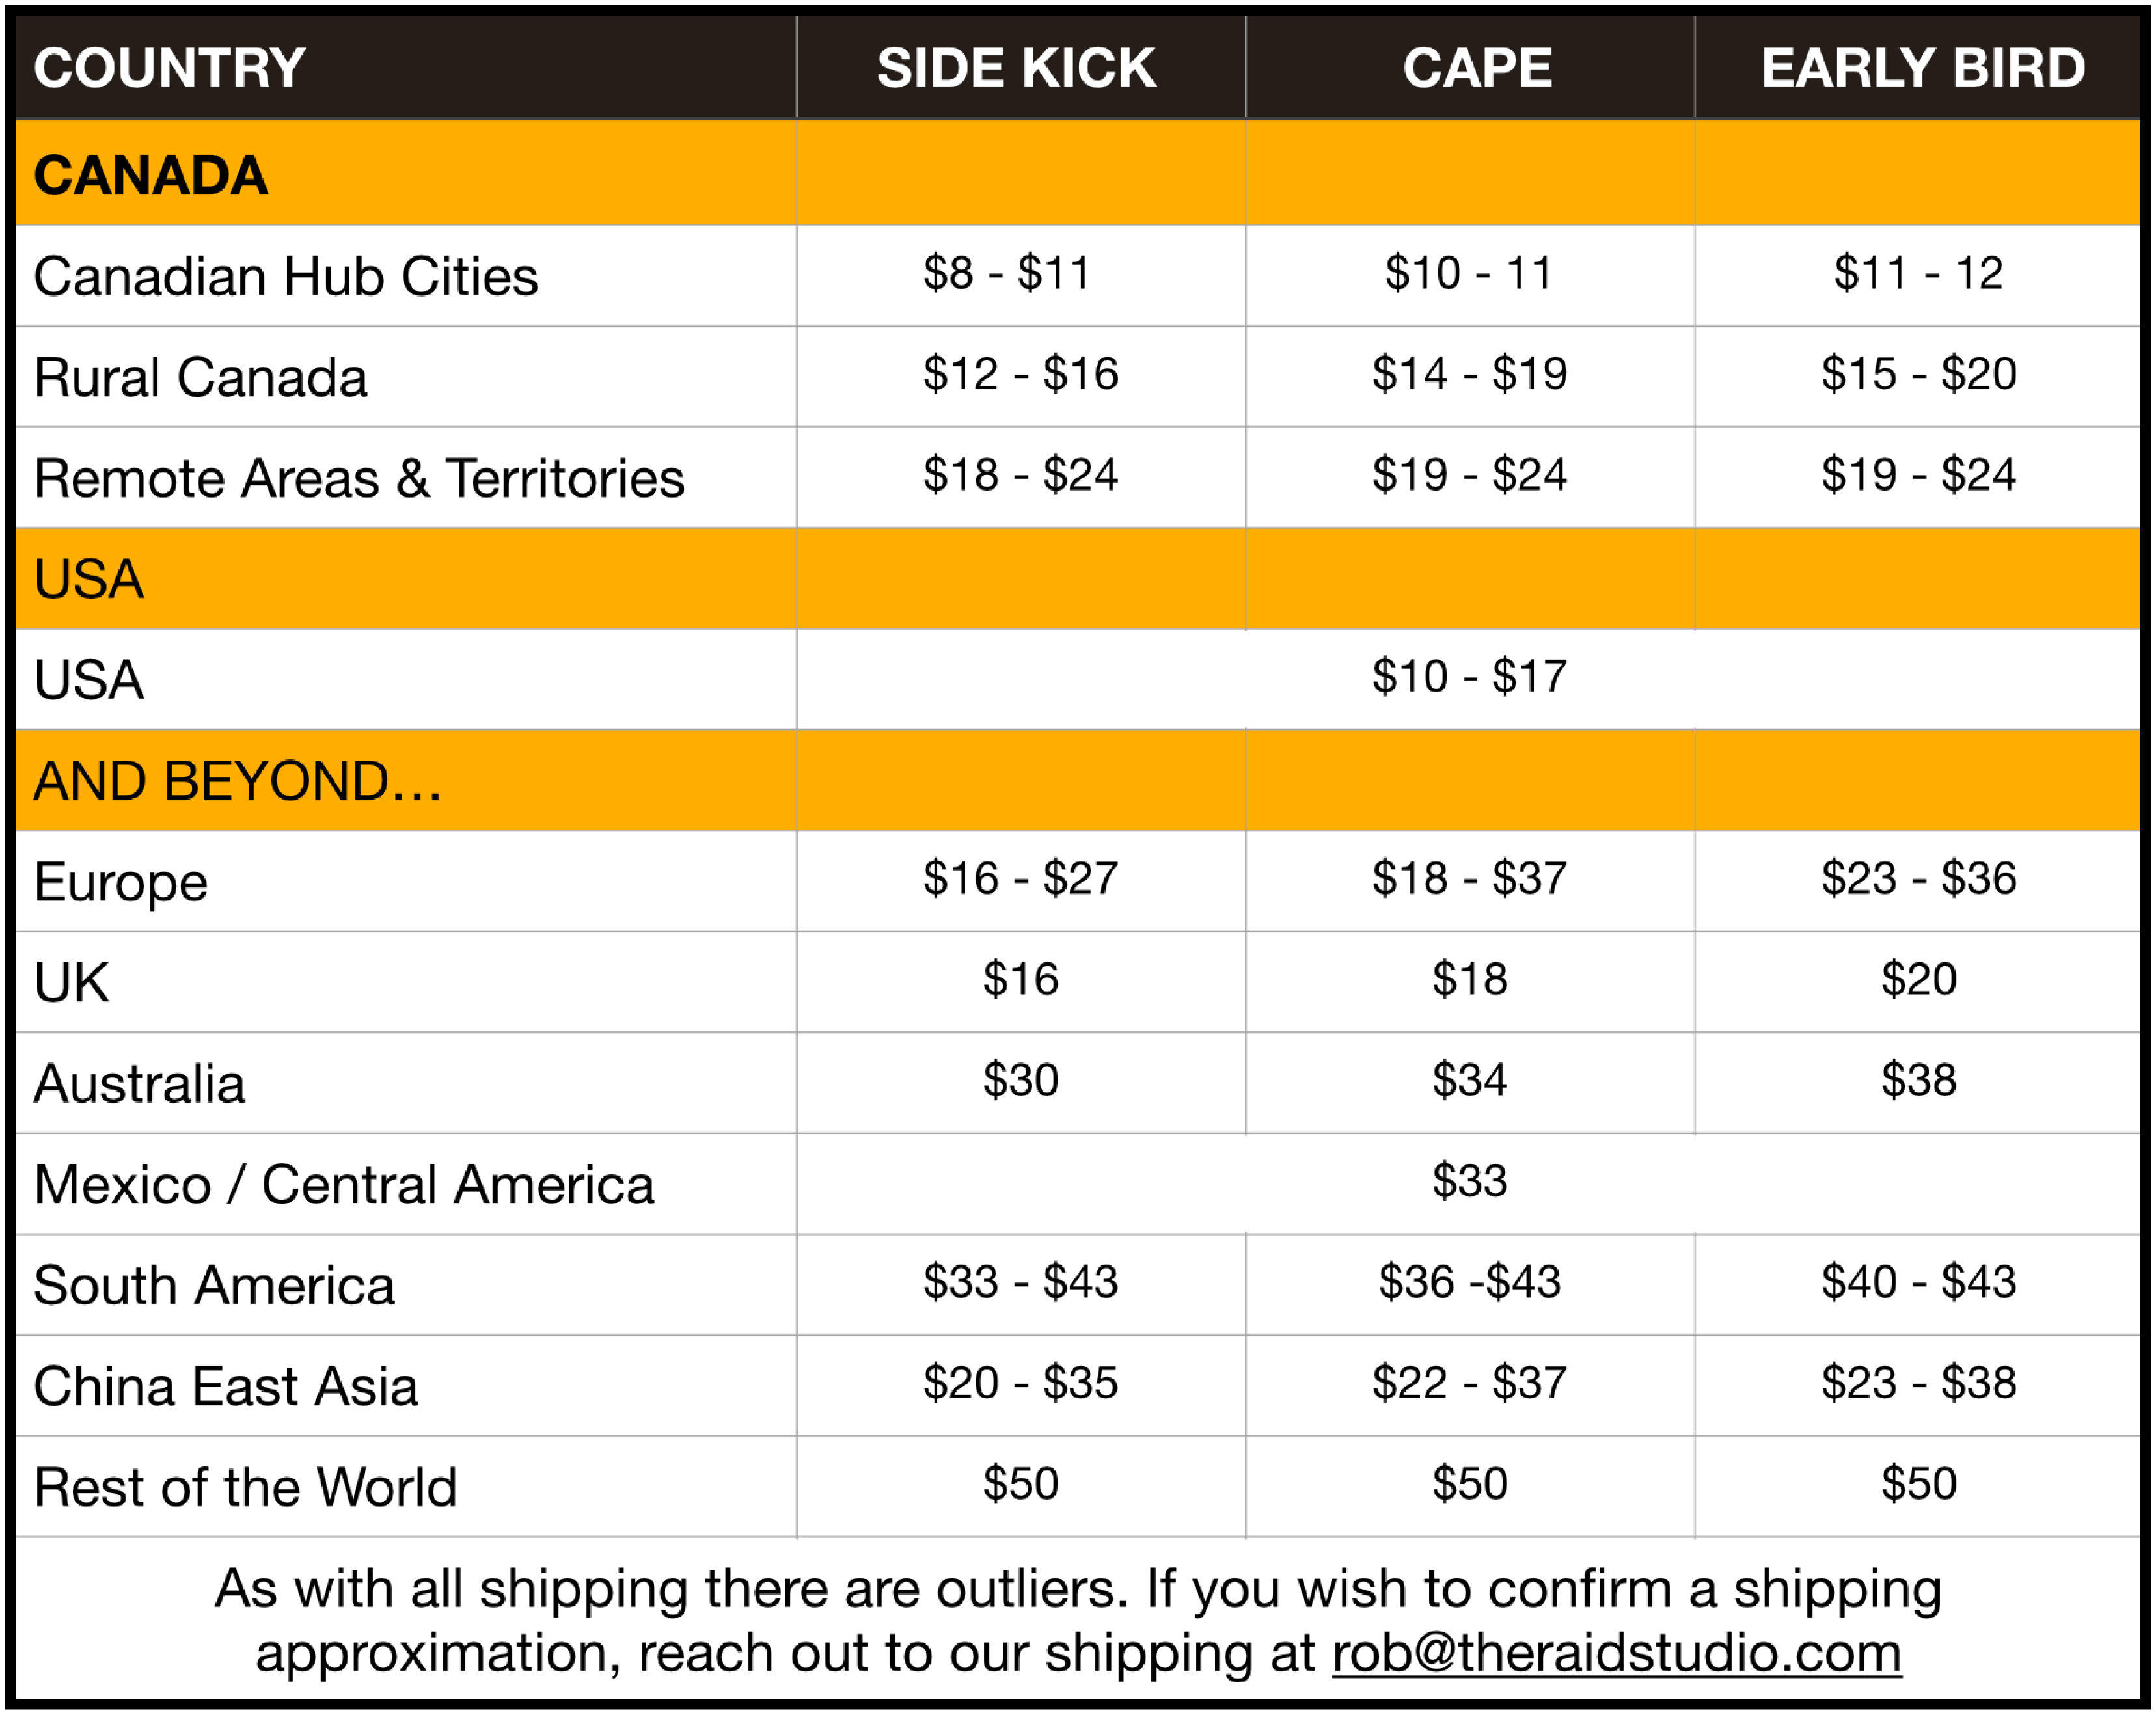Click the SIDE KICK column header

coord(1016,68)
